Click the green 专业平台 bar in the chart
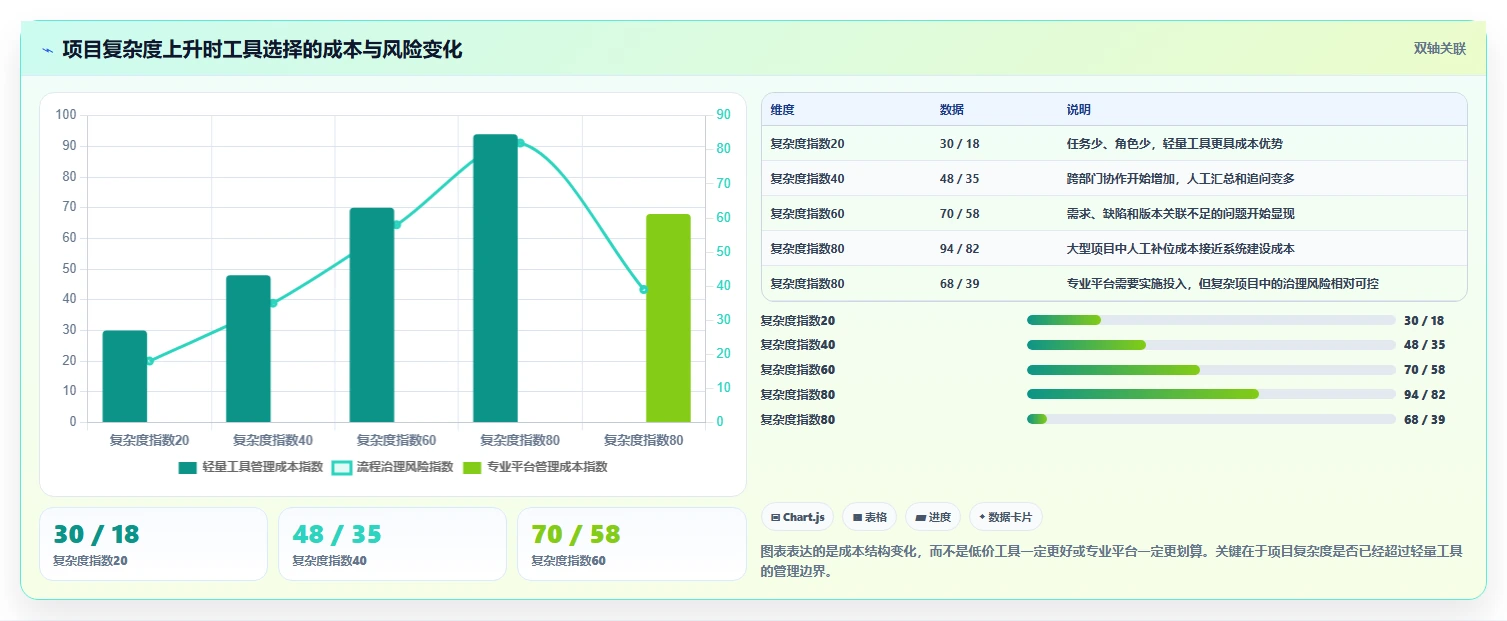 668,318
